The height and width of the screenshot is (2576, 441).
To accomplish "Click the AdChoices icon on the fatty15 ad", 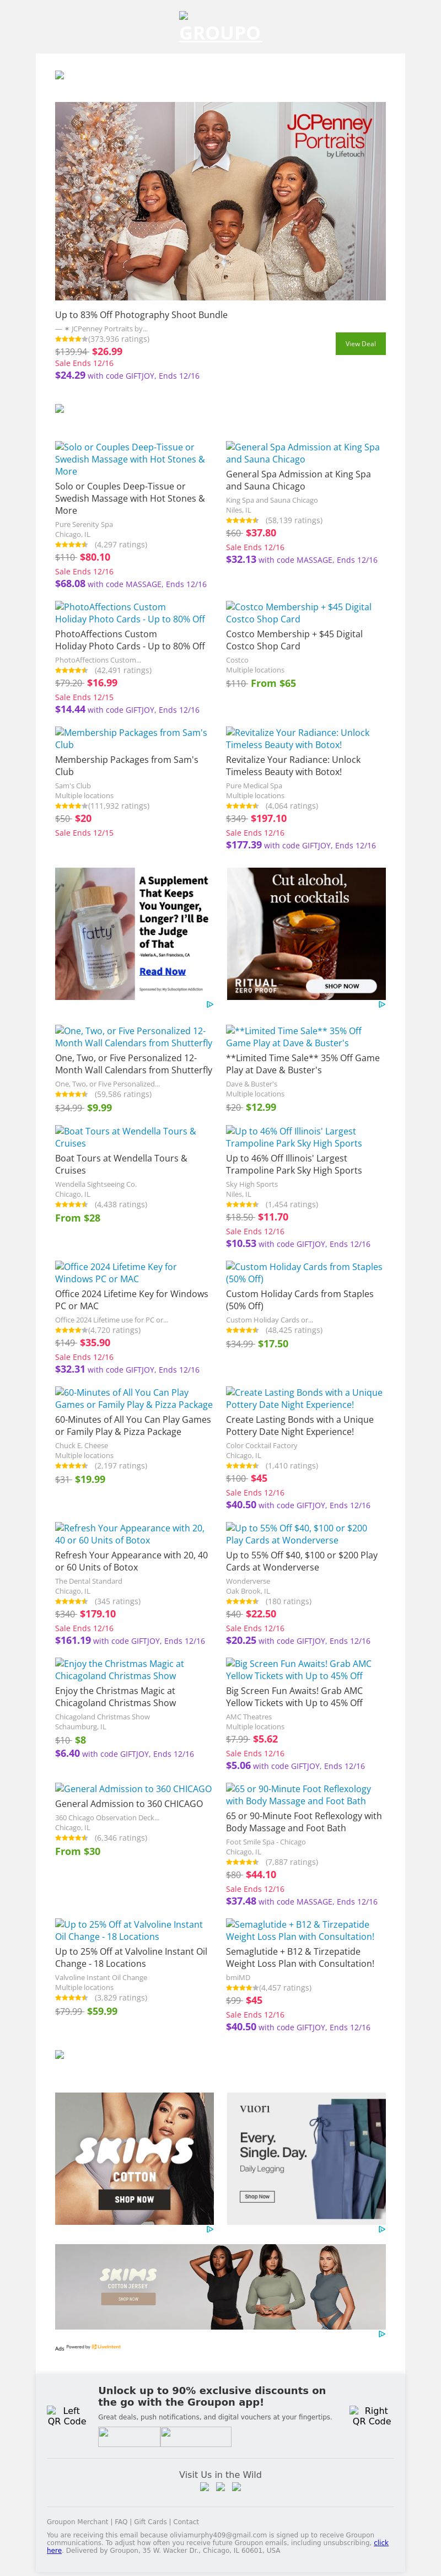I will (209, 1004).
